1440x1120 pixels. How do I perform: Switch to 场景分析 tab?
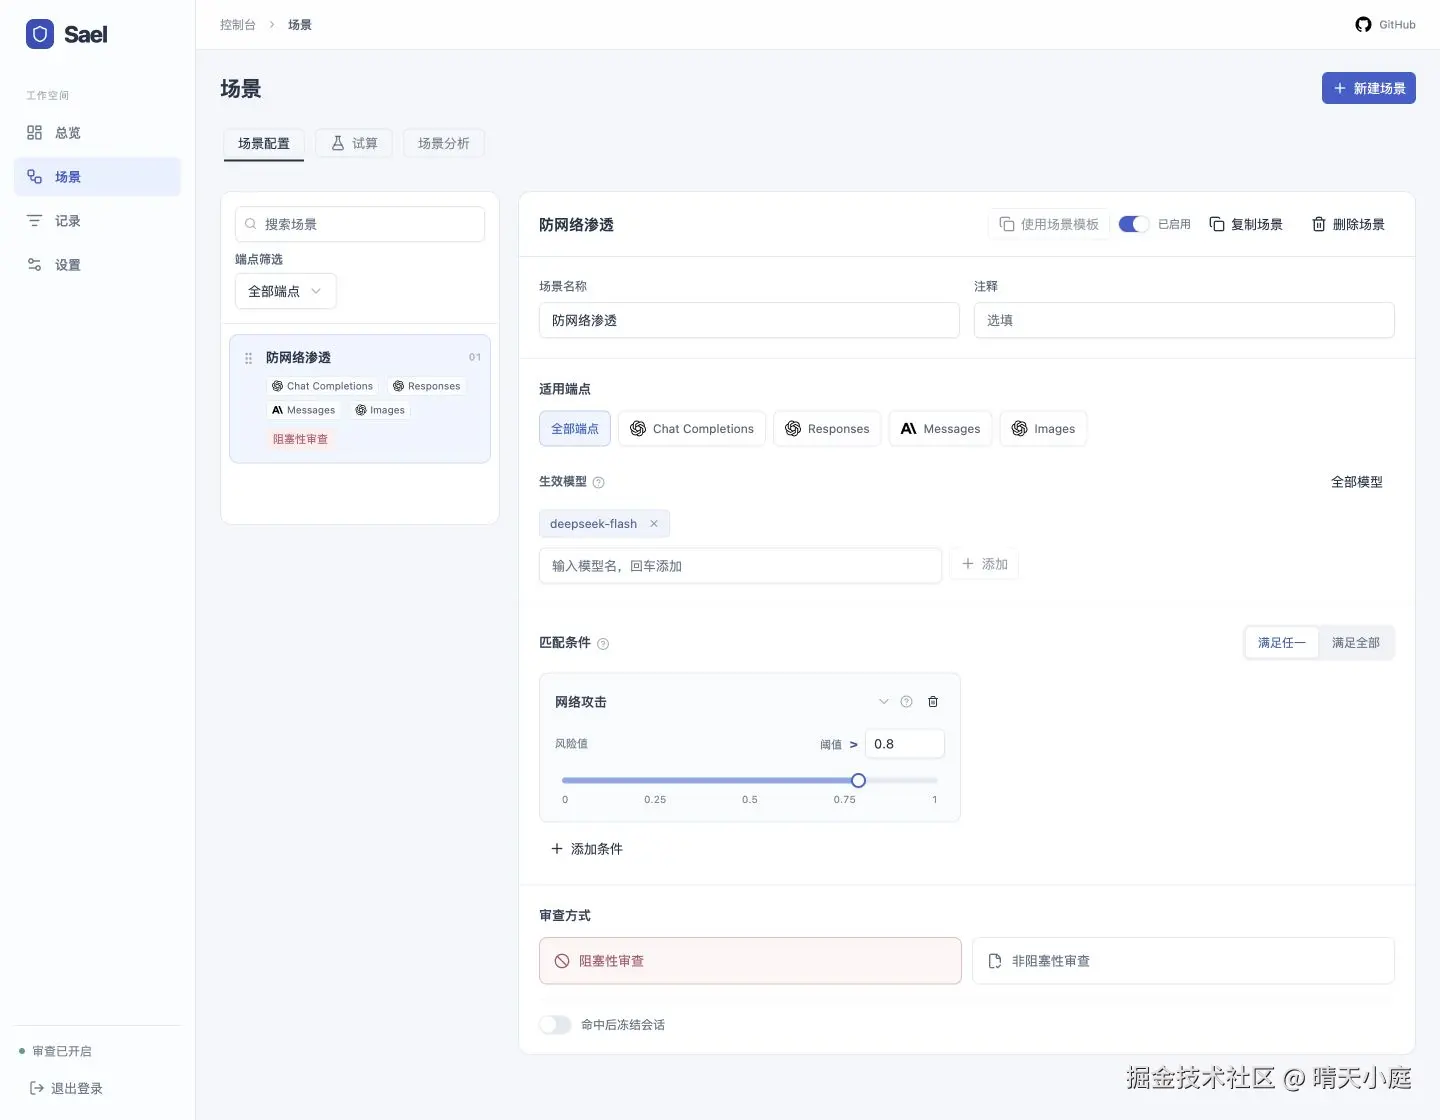[x=444, y=143]
